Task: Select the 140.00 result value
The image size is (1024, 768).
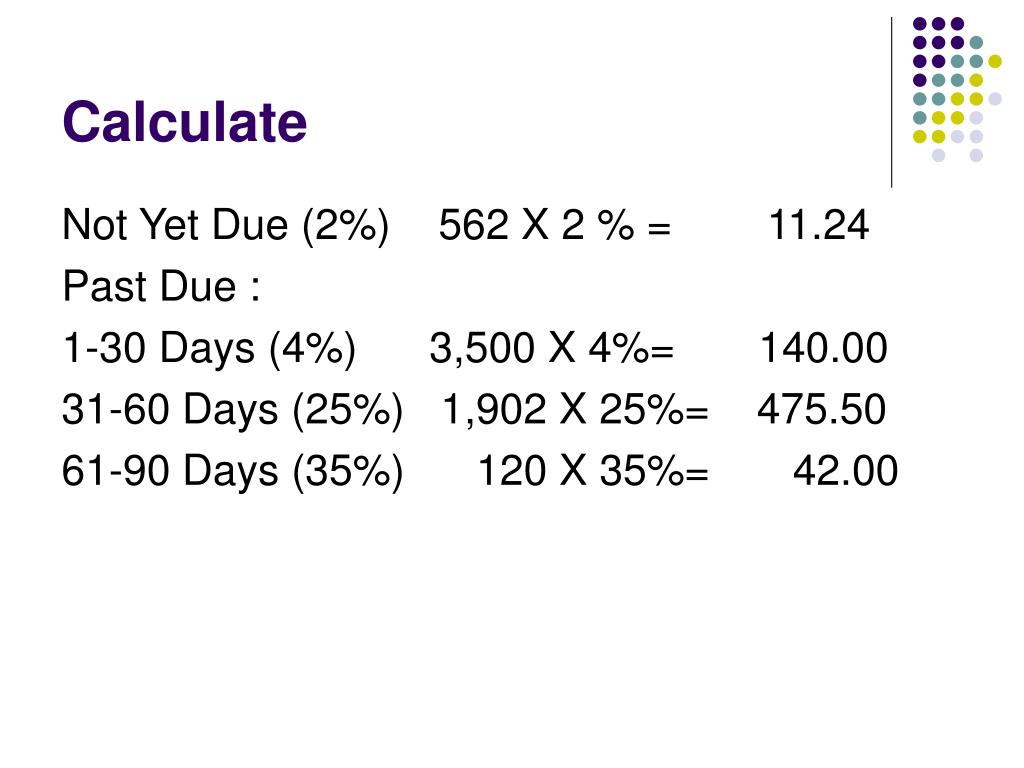Action: point(824,347)
